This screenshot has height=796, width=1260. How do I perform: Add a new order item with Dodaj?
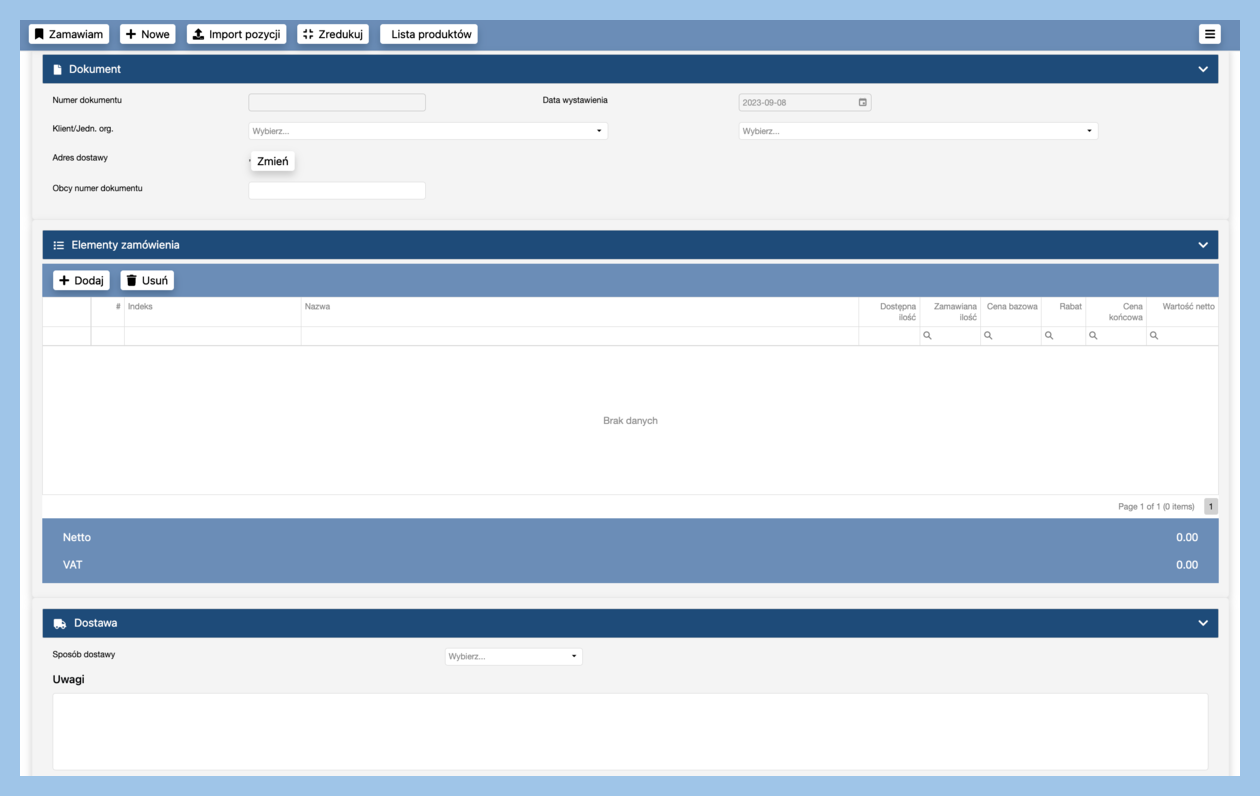81,280
